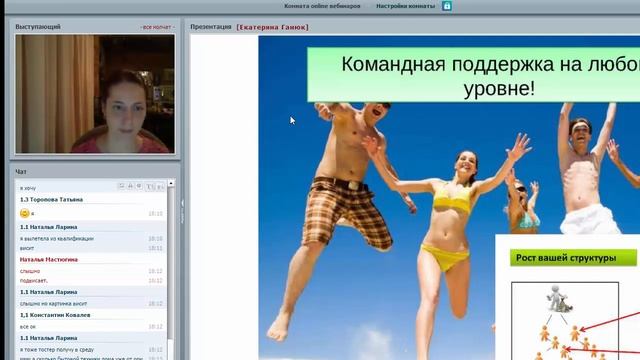Click the 'Чат' panel header
This screenshot has width=640, height=360.
point(21,172)
